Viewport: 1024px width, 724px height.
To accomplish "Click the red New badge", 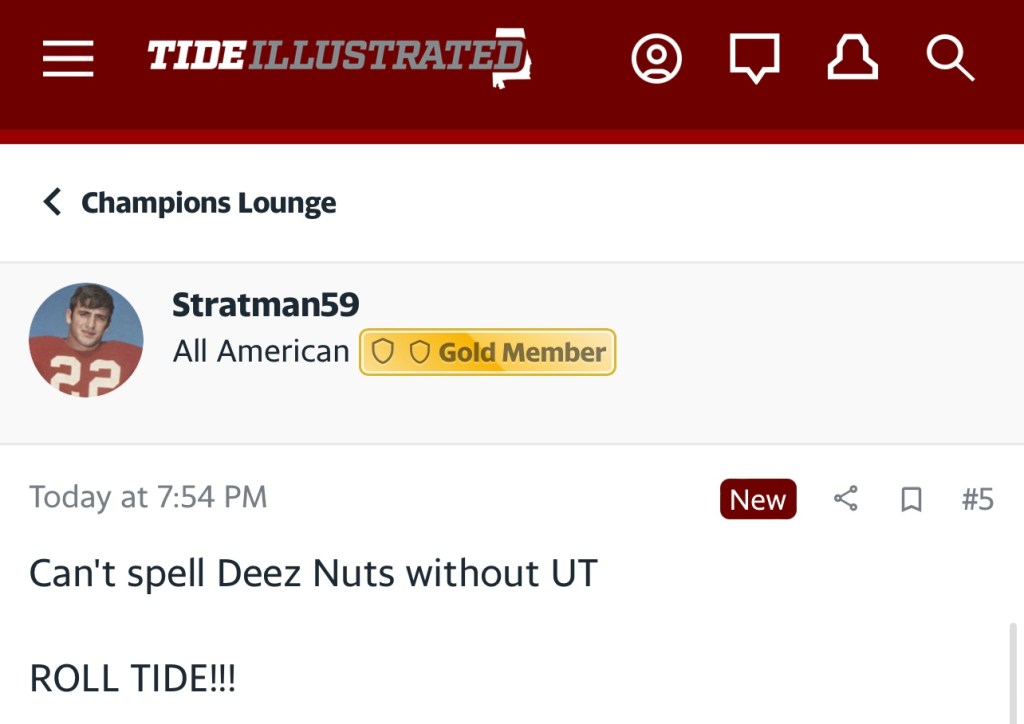I will pos(758,499).
